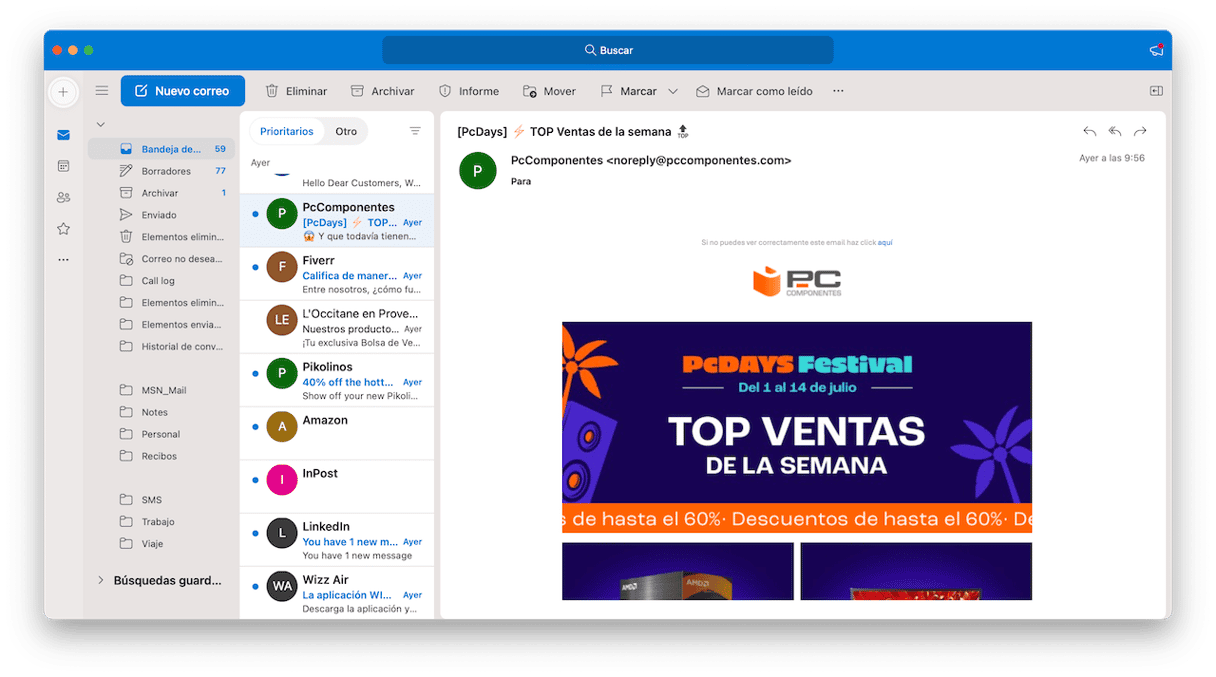Click the PC Componentes logo in the email
Image resolution: width=1216 pixels, height=677 pixels.
[x=797, y=282]
